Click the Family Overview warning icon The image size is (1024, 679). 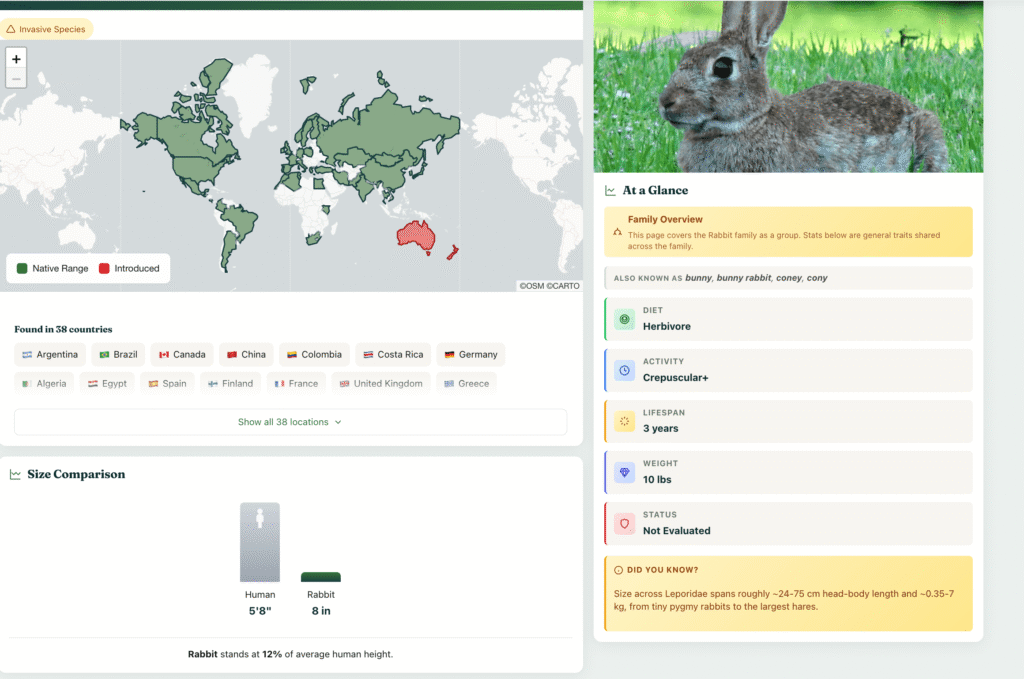click(617, 232)
